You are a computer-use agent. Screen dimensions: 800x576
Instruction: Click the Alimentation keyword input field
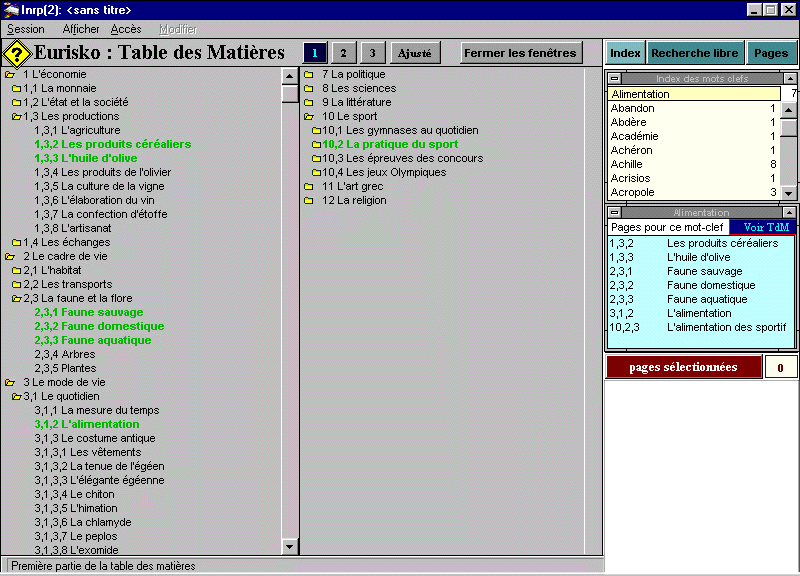tap(694, 94)
